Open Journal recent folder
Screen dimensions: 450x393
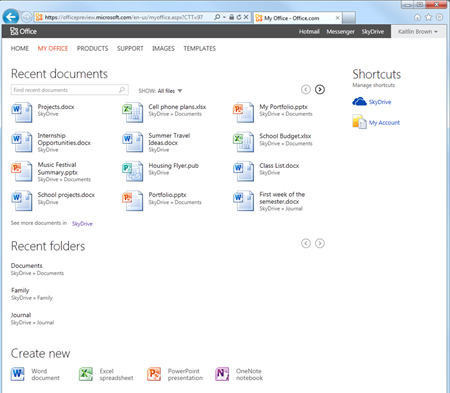(x=21, y=315)
